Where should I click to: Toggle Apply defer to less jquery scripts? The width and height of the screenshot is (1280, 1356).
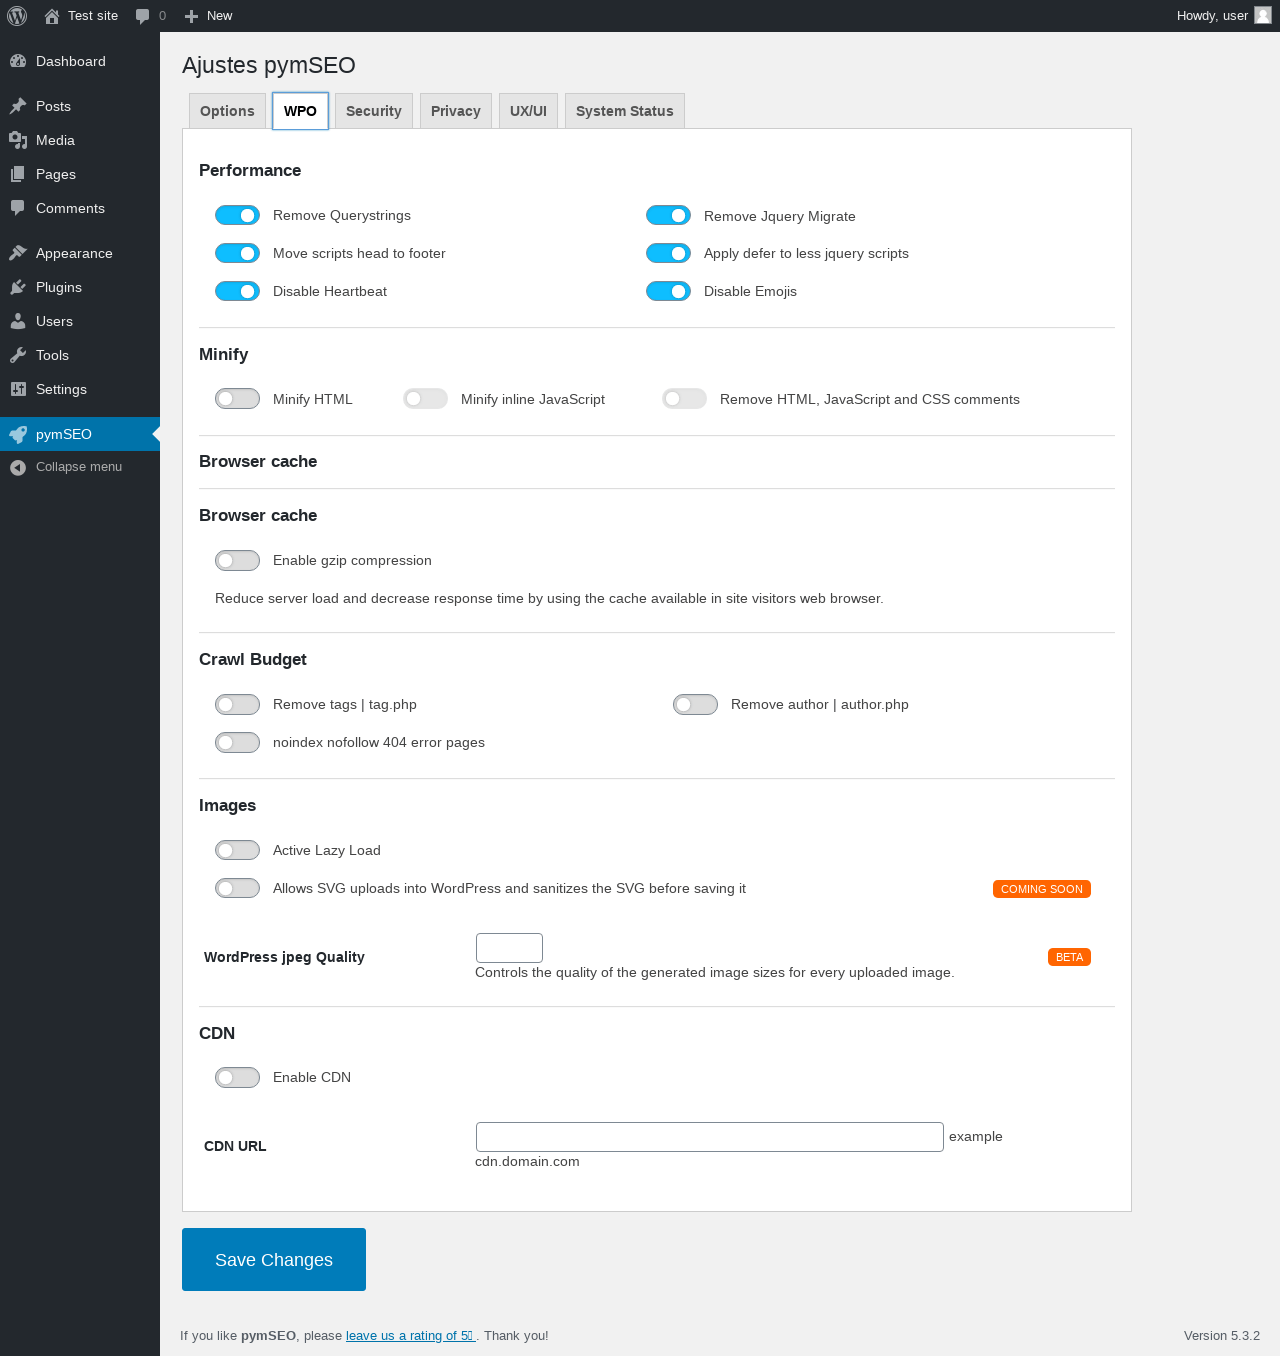668,253
